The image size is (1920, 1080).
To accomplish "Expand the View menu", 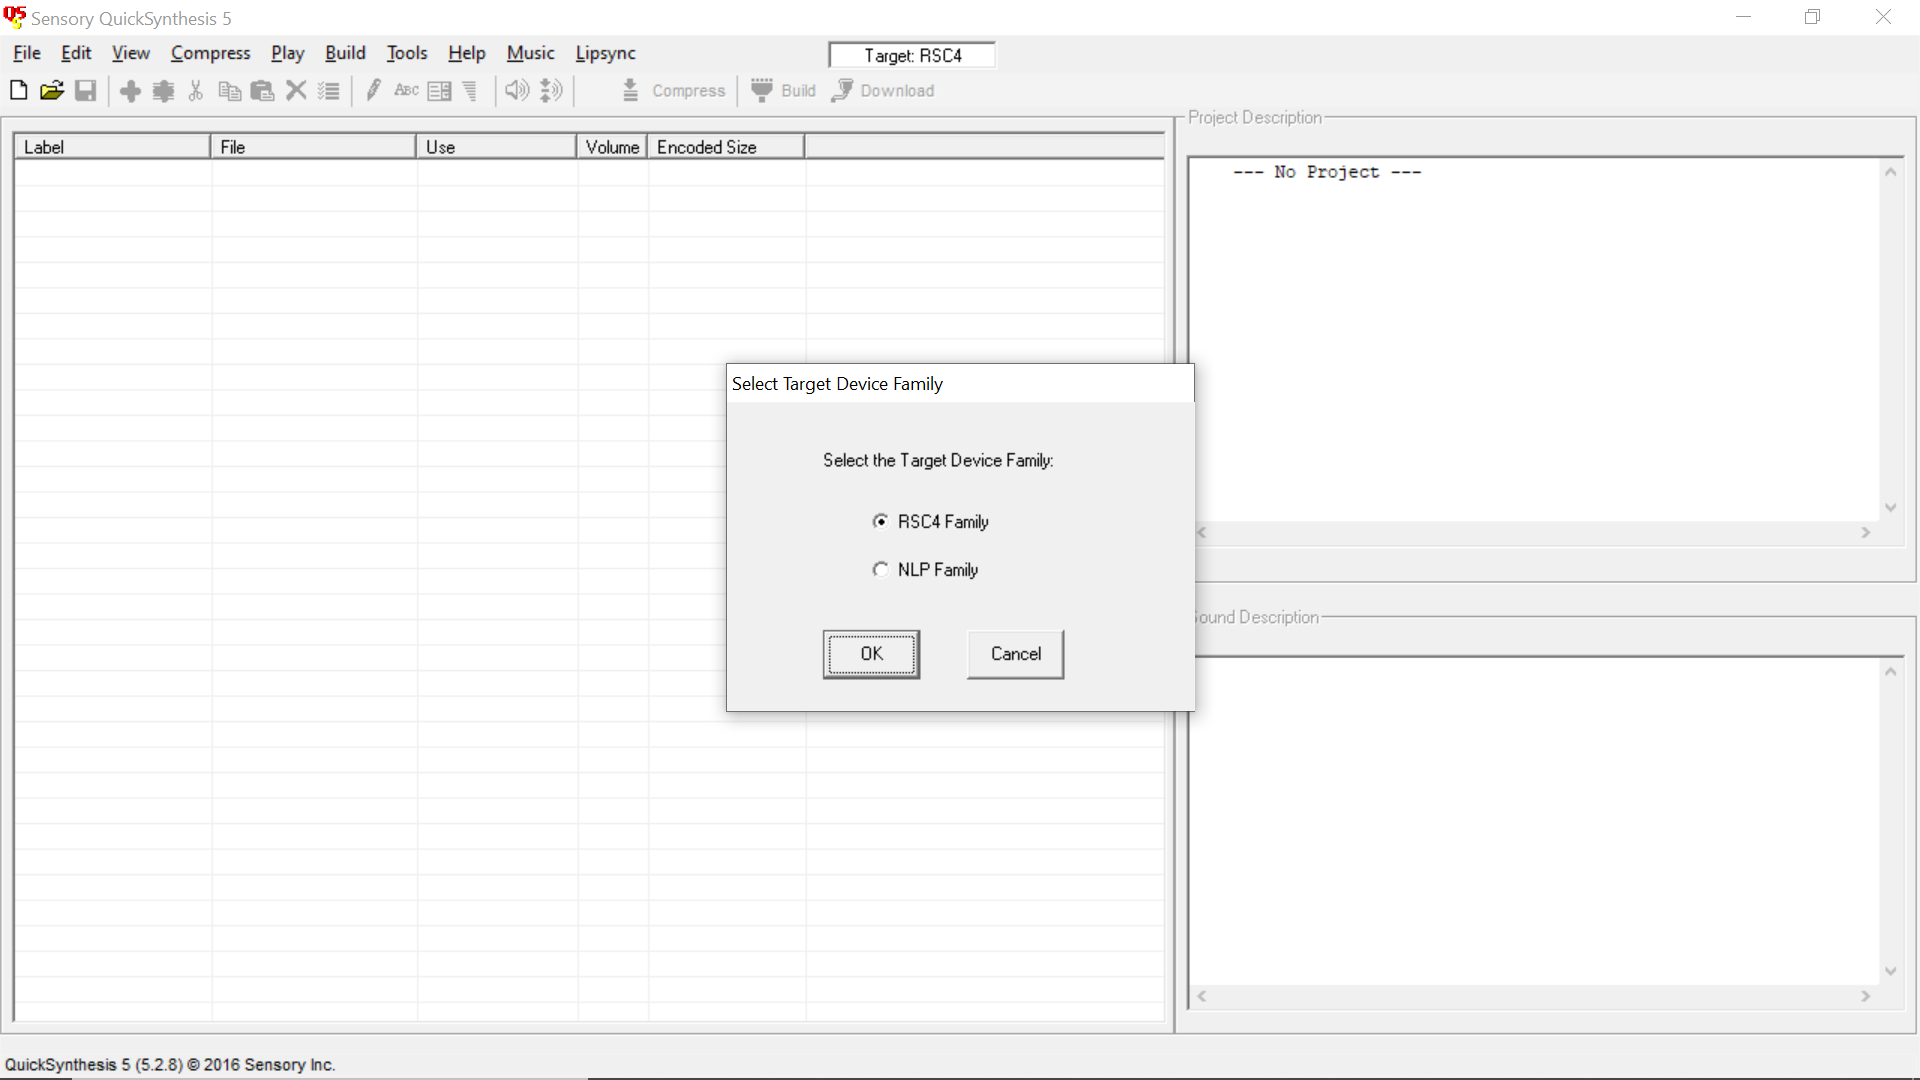I will [x=131, y=53].
